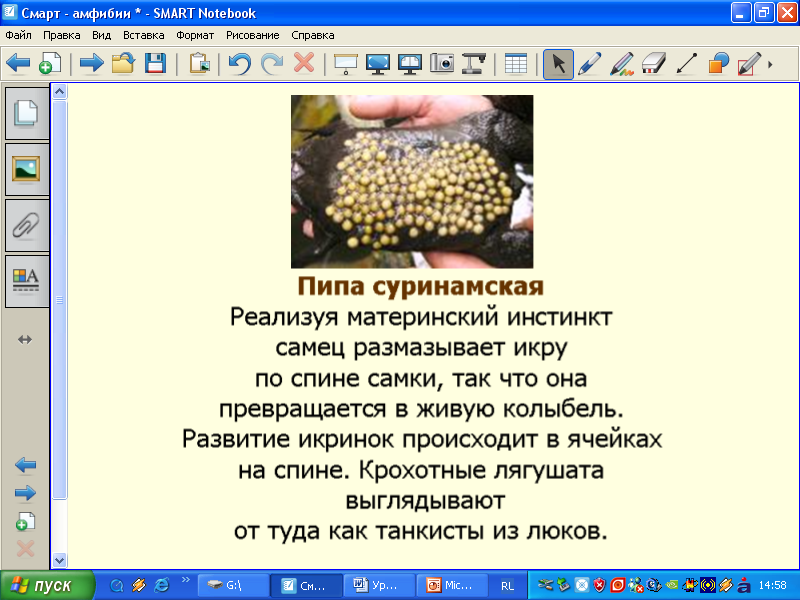Add a new page from the toolbar

[49, 64]
